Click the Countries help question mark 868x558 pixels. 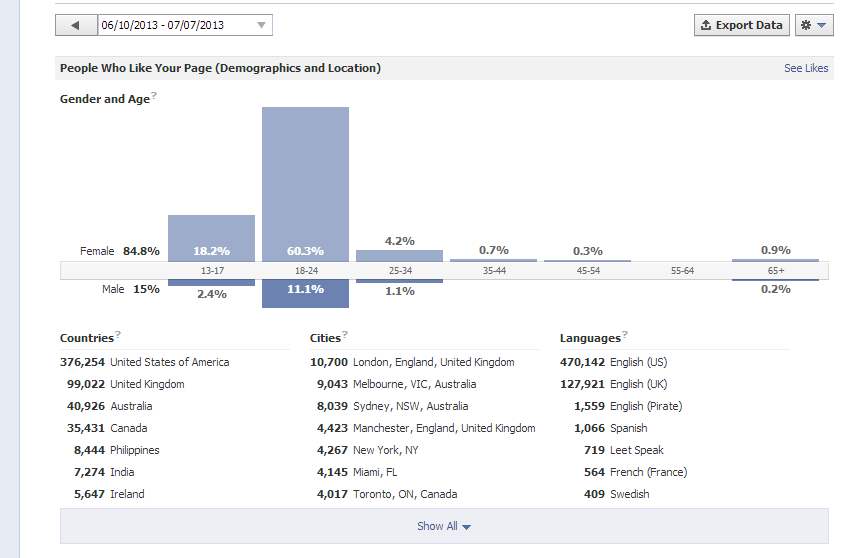click(x=117, y=334)
